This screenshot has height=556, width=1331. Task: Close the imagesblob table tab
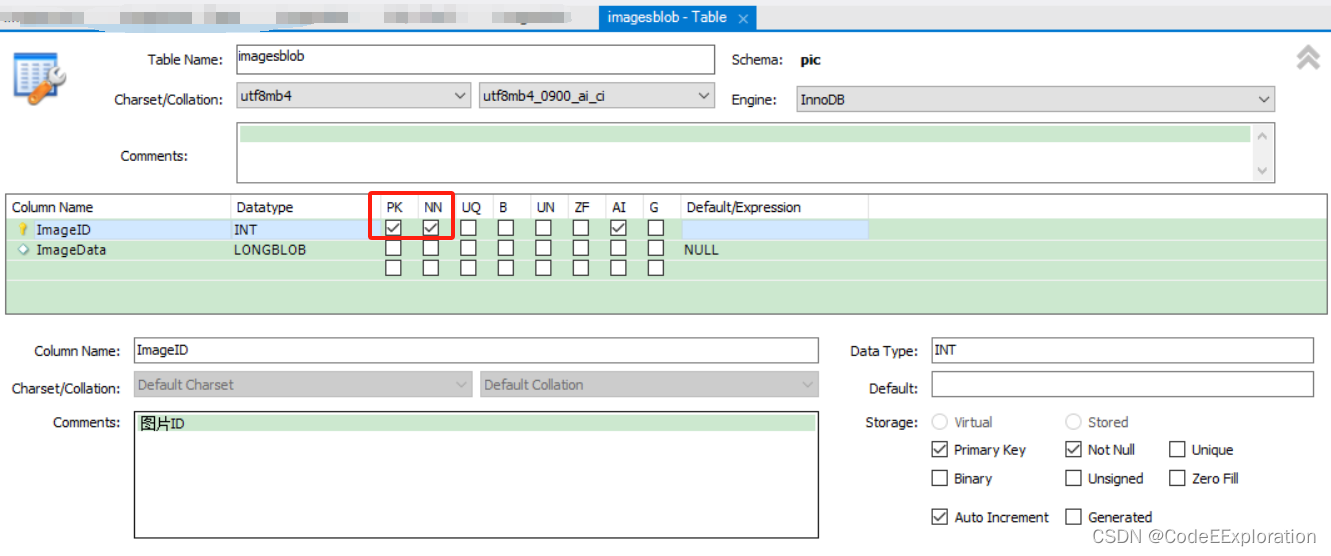pos(743,18)
